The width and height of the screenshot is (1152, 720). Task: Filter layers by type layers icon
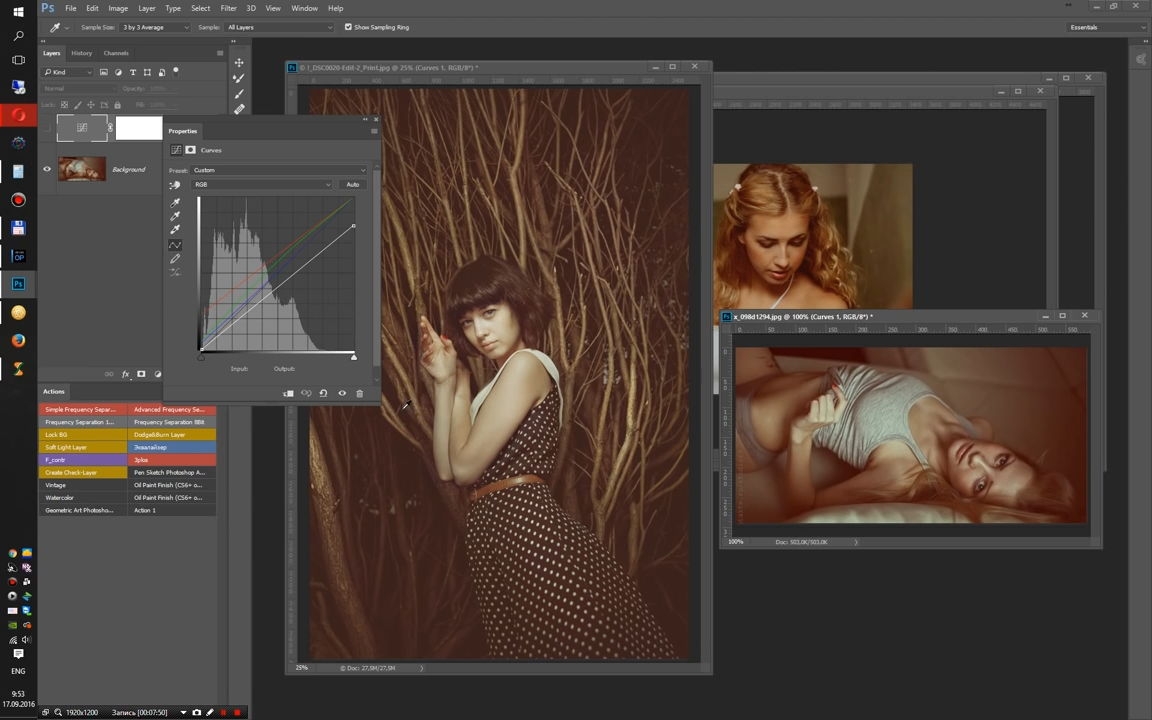click(x=133, y=72)
